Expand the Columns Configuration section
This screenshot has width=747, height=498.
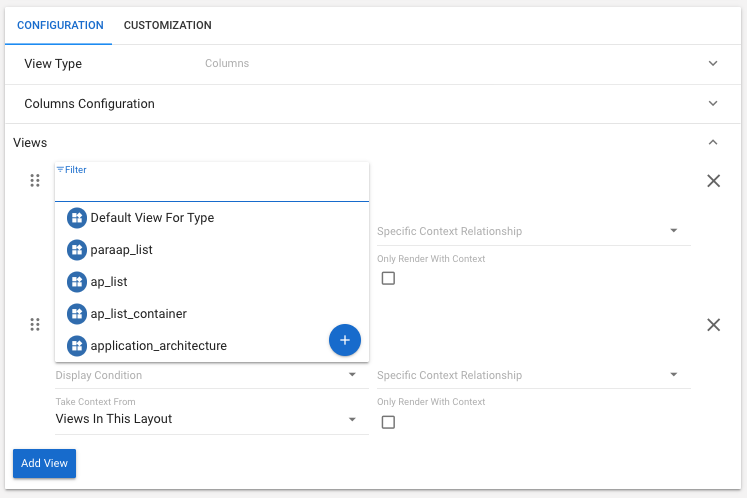pos(713,104)
